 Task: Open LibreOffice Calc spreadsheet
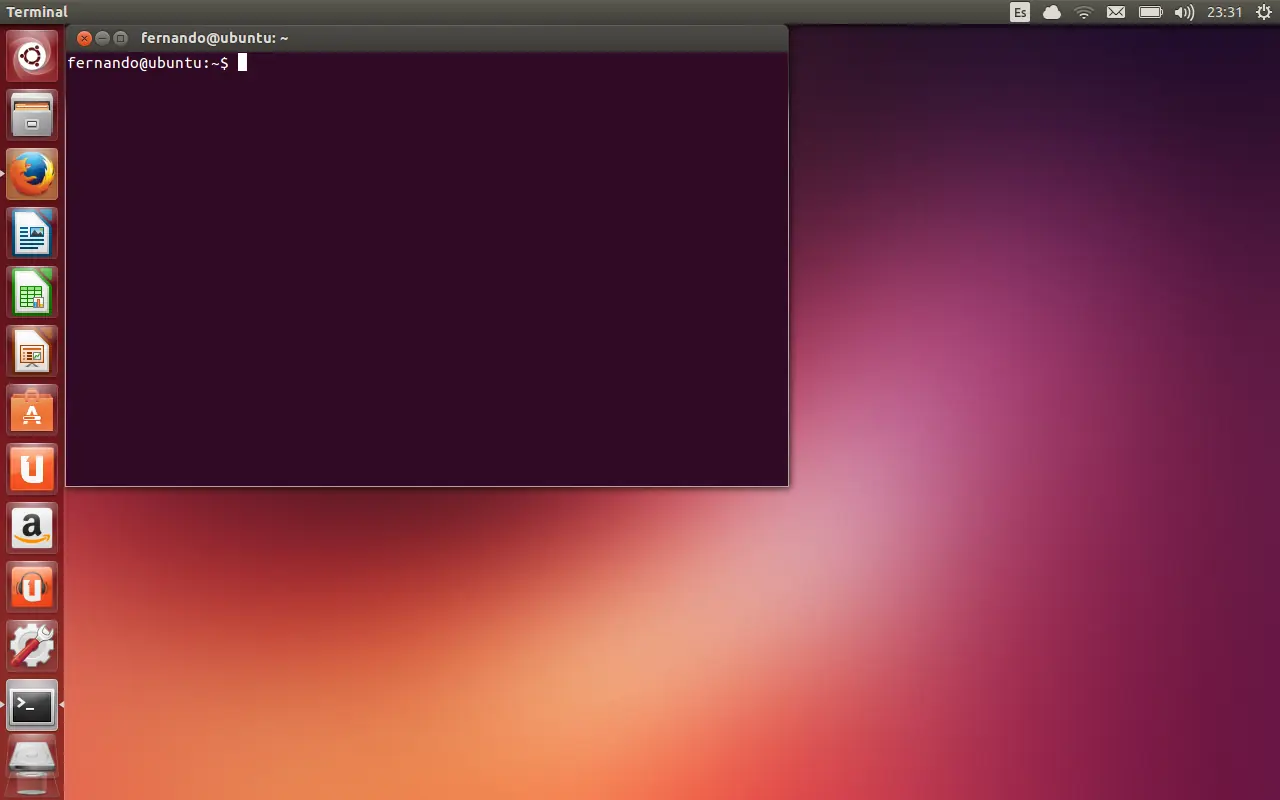coord(32,293)
